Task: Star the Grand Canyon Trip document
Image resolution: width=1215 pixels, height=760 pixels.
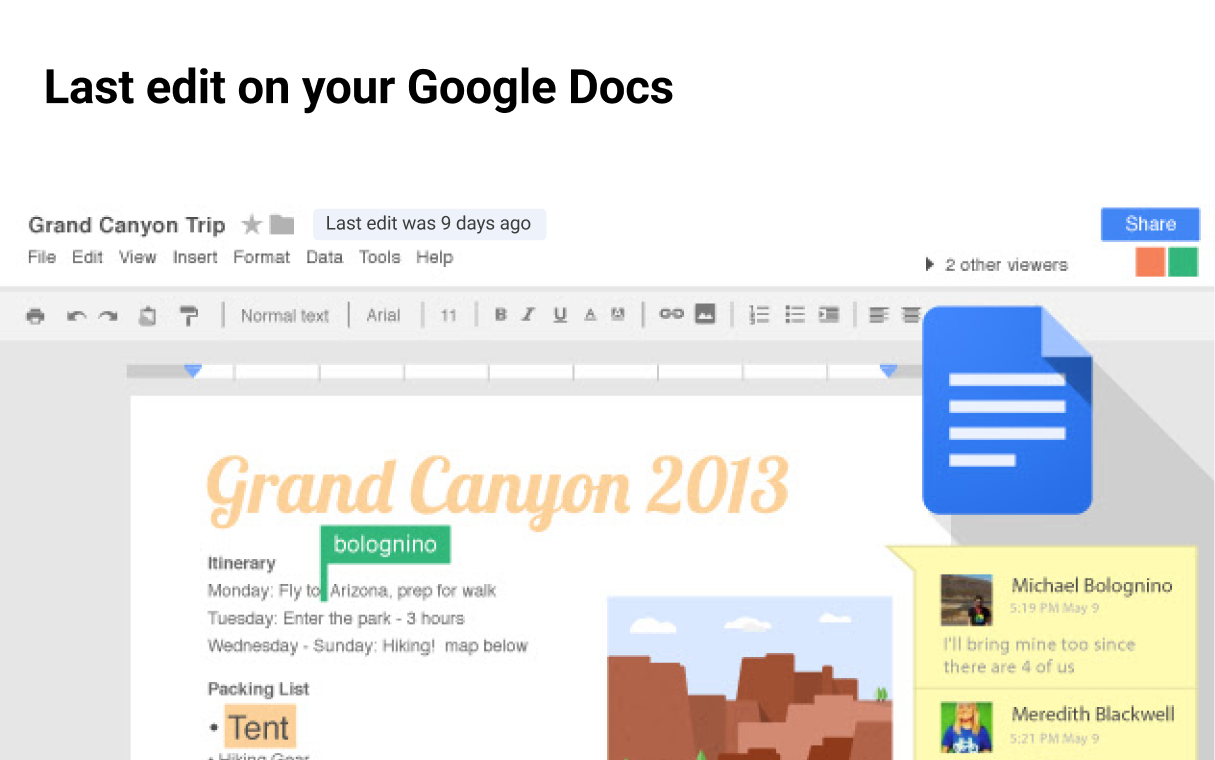Action: click(x=252, y=224)
